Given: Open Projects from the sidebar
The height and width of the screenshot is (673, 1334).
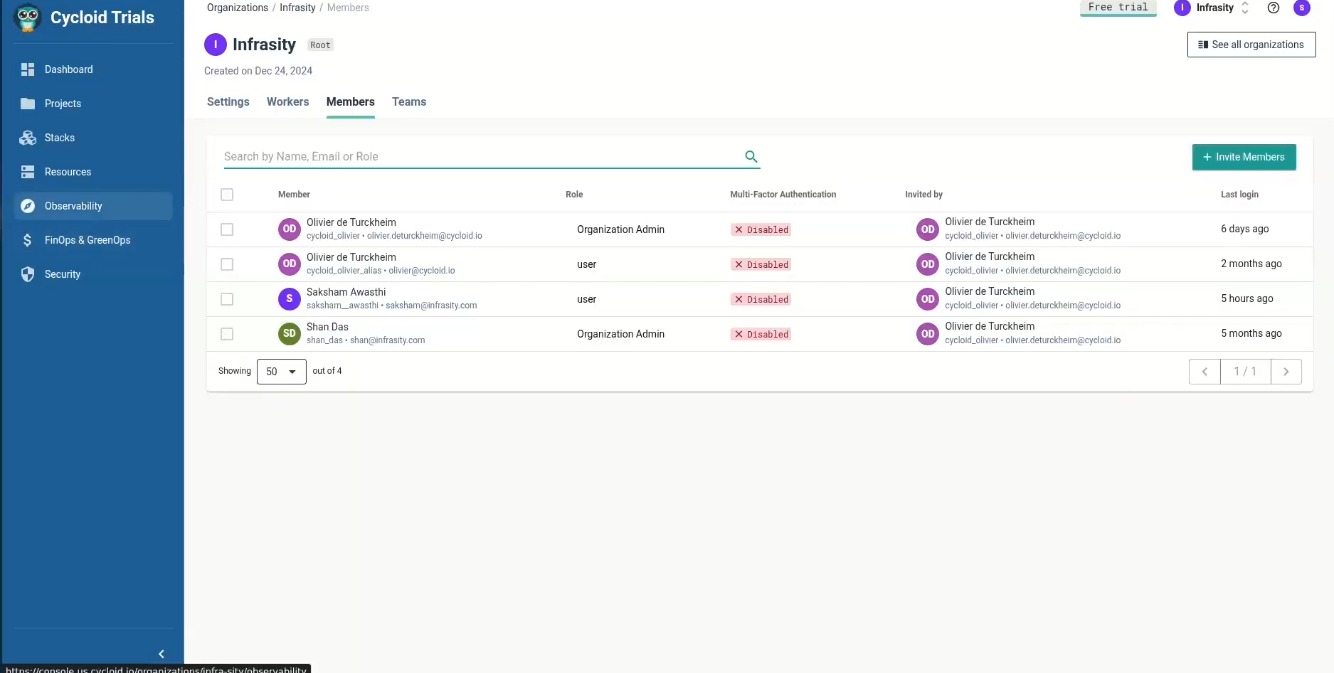Looking at the screenshot, I should click(x=93, y=104).
